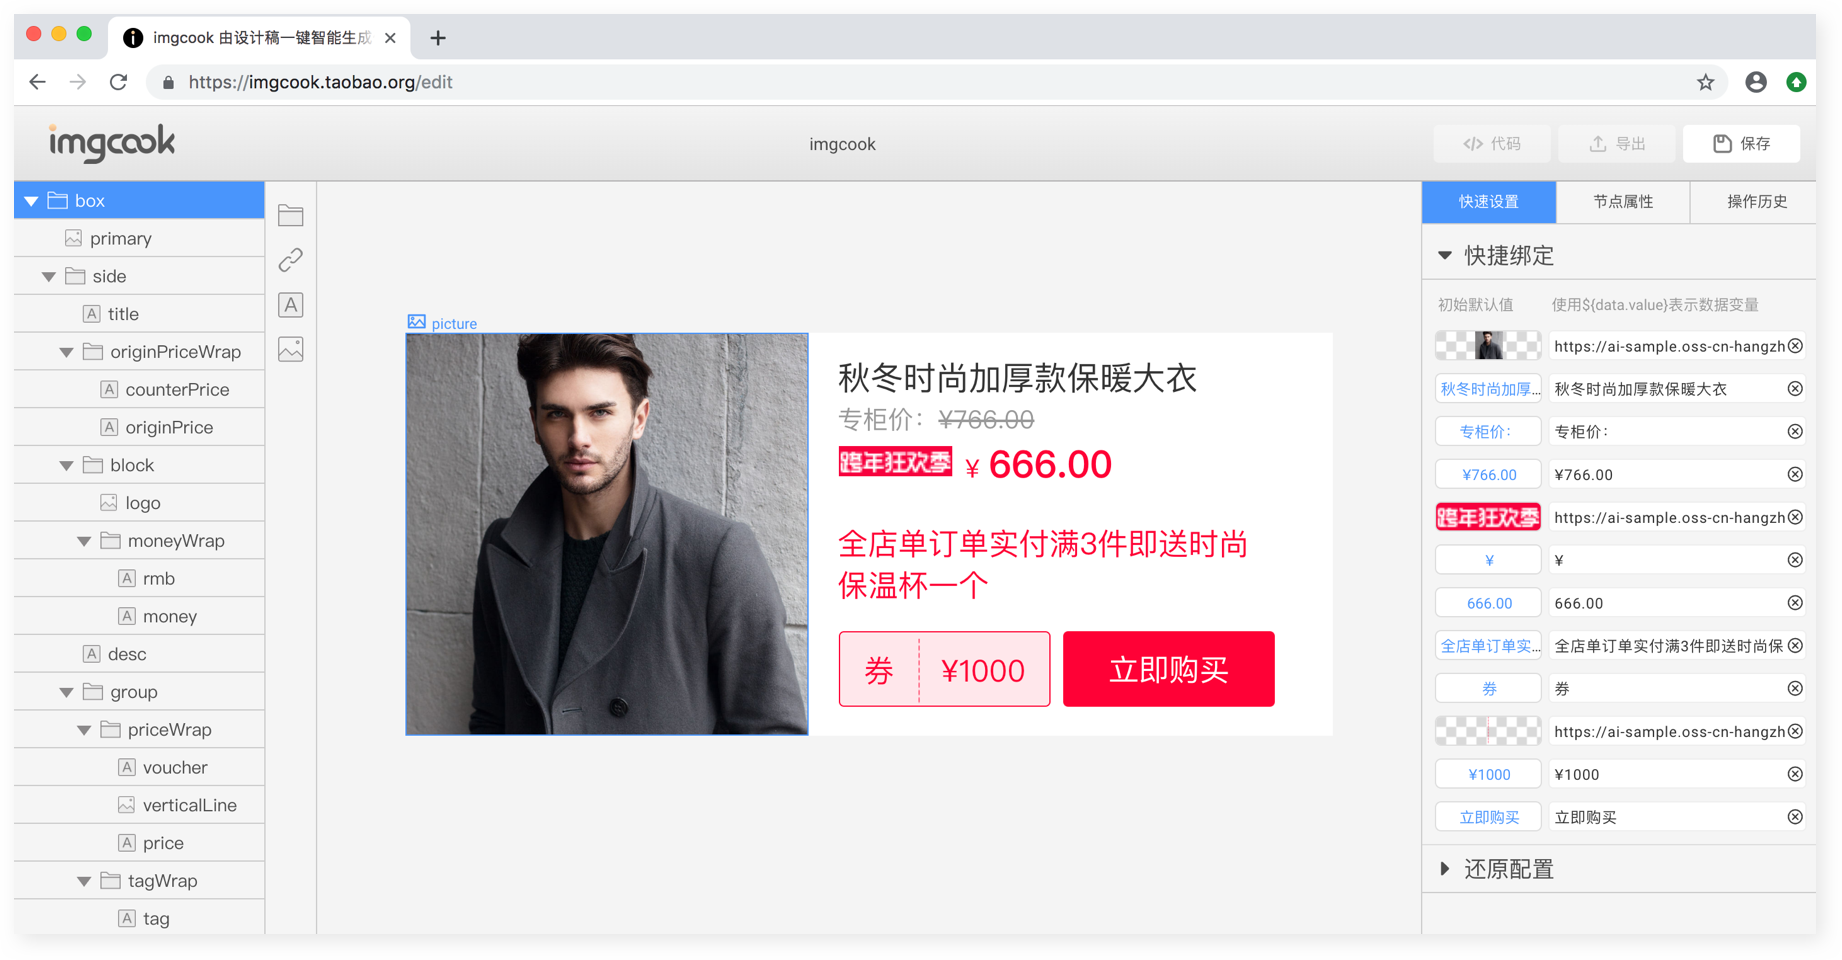1842x960 pixels.
Task: Select the text tool icon
Action: [x=291, y=305]
